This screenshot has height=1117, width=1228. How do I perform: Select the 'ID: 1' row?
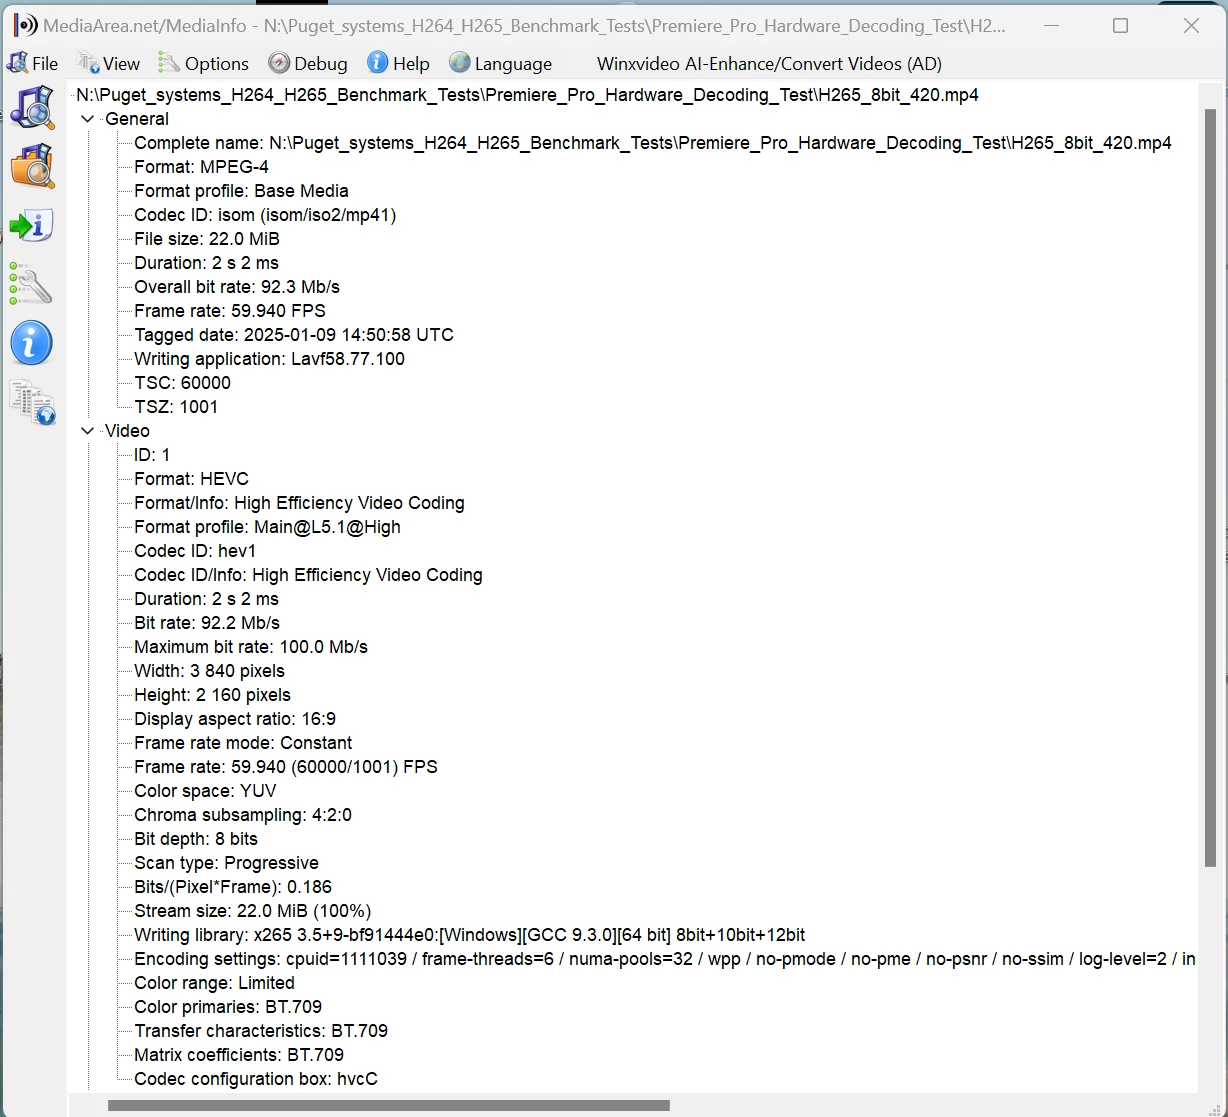pyautogui.click(x=152, y=455)
